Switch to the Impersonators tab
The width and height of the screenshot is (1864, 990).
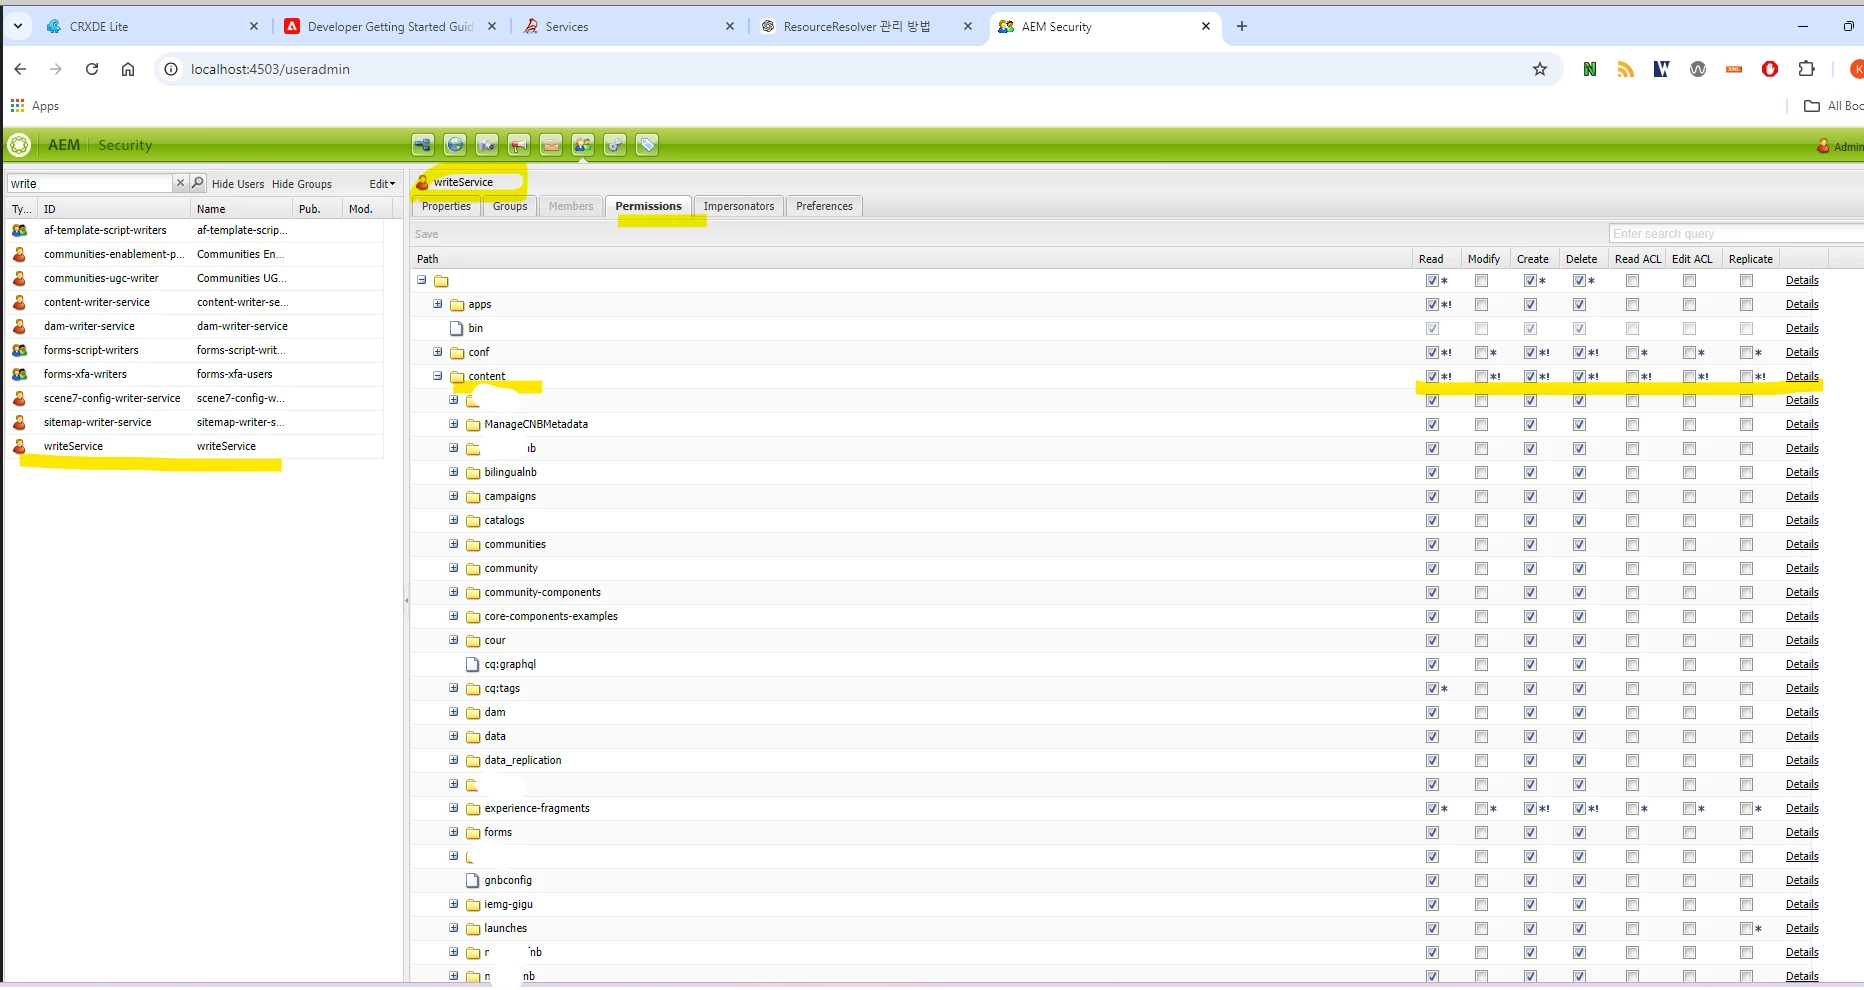[739, 206]
